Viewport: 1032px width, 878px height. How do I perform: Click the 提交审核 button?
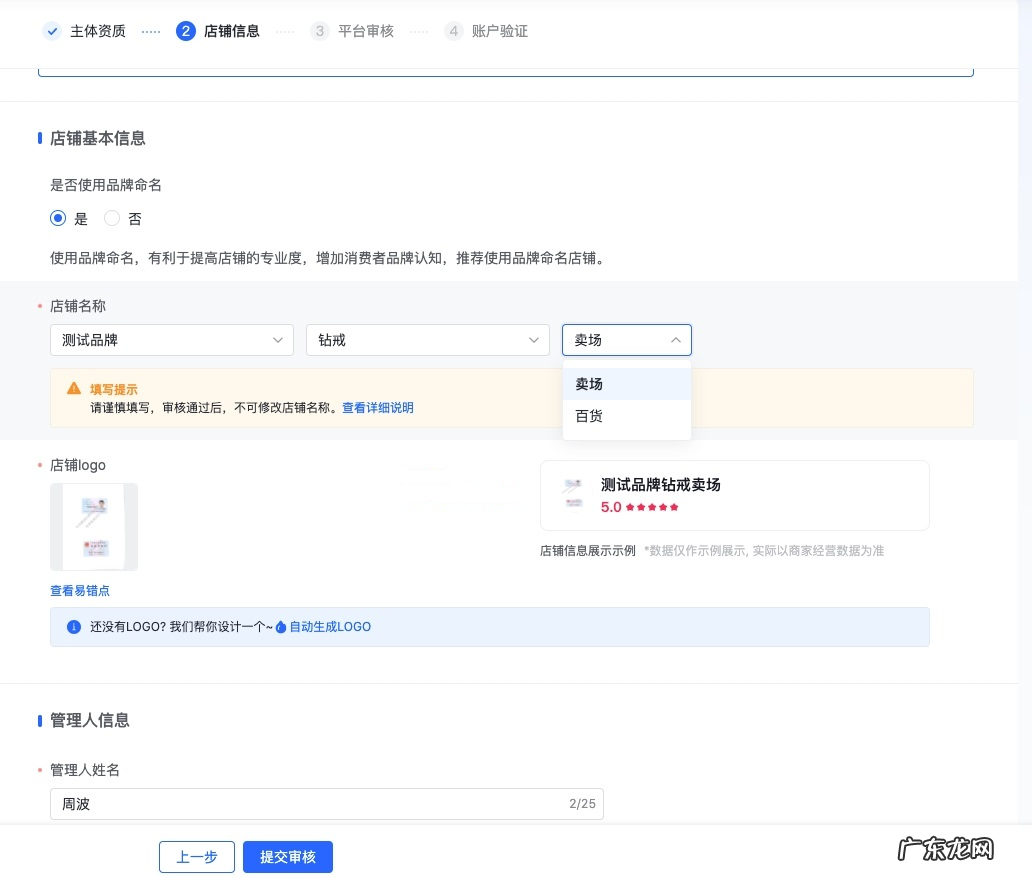[x=287, y=857]
